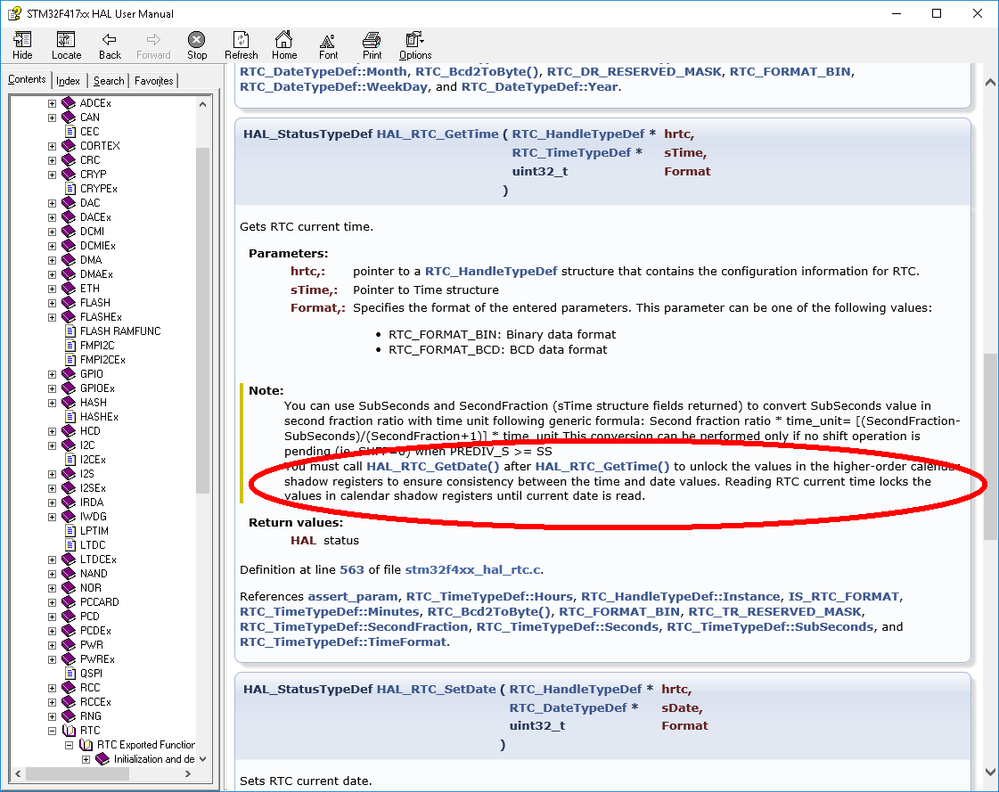Switch to the Contents tab

[27, 80]
